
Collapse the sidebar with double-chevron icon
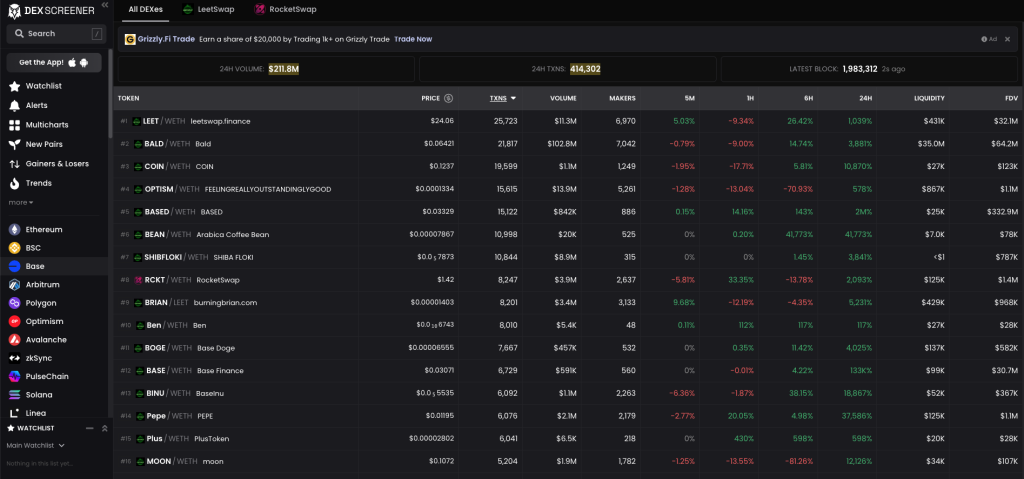pyautogui.click(x=104, y=5)
